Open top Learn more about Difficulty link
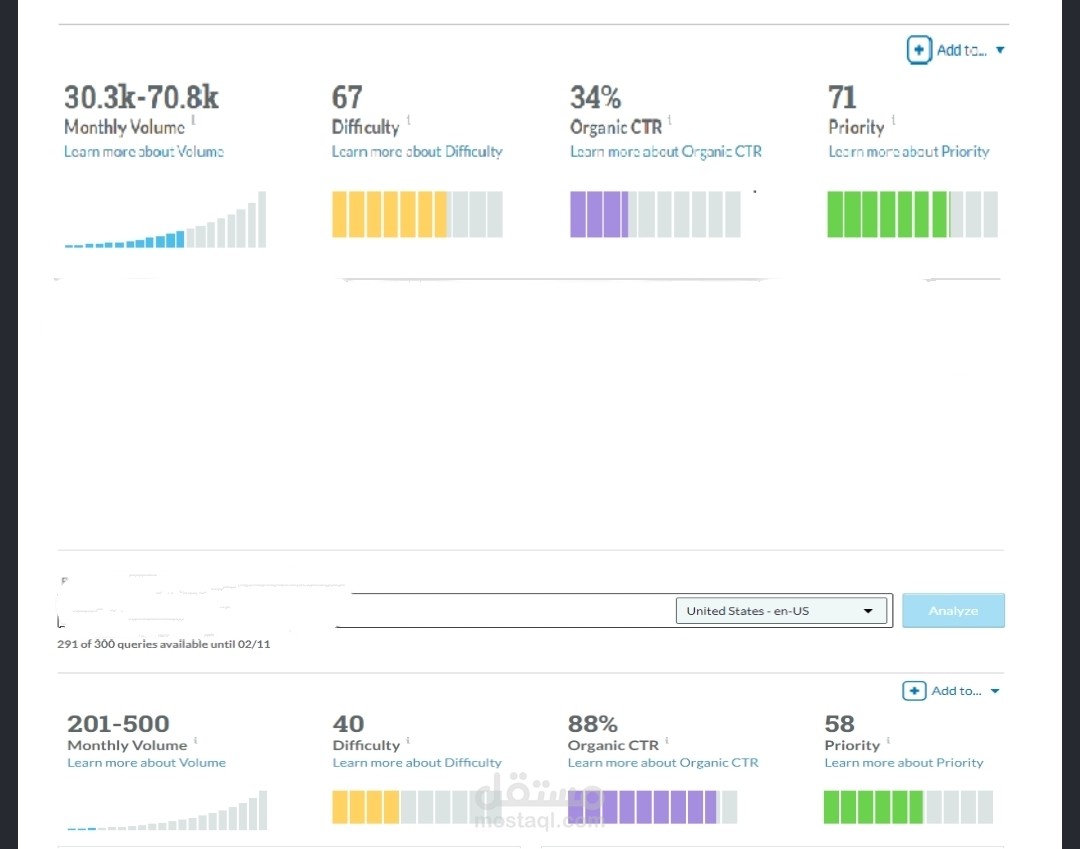1080x849 pixels. pyautogui.click(x=417, y=151)
